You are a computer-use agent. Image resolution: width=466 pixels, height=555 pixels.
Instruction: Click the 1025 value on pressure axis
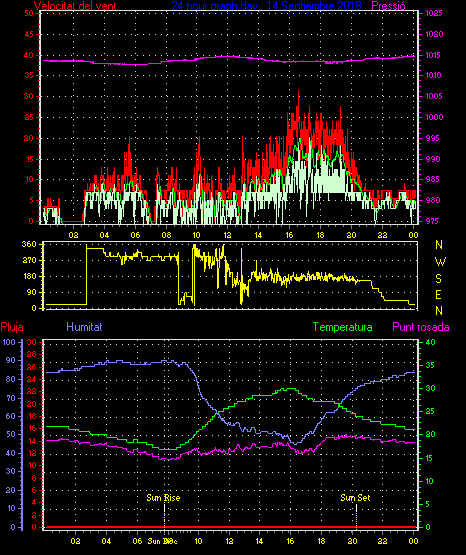click(x=434, y=13)
